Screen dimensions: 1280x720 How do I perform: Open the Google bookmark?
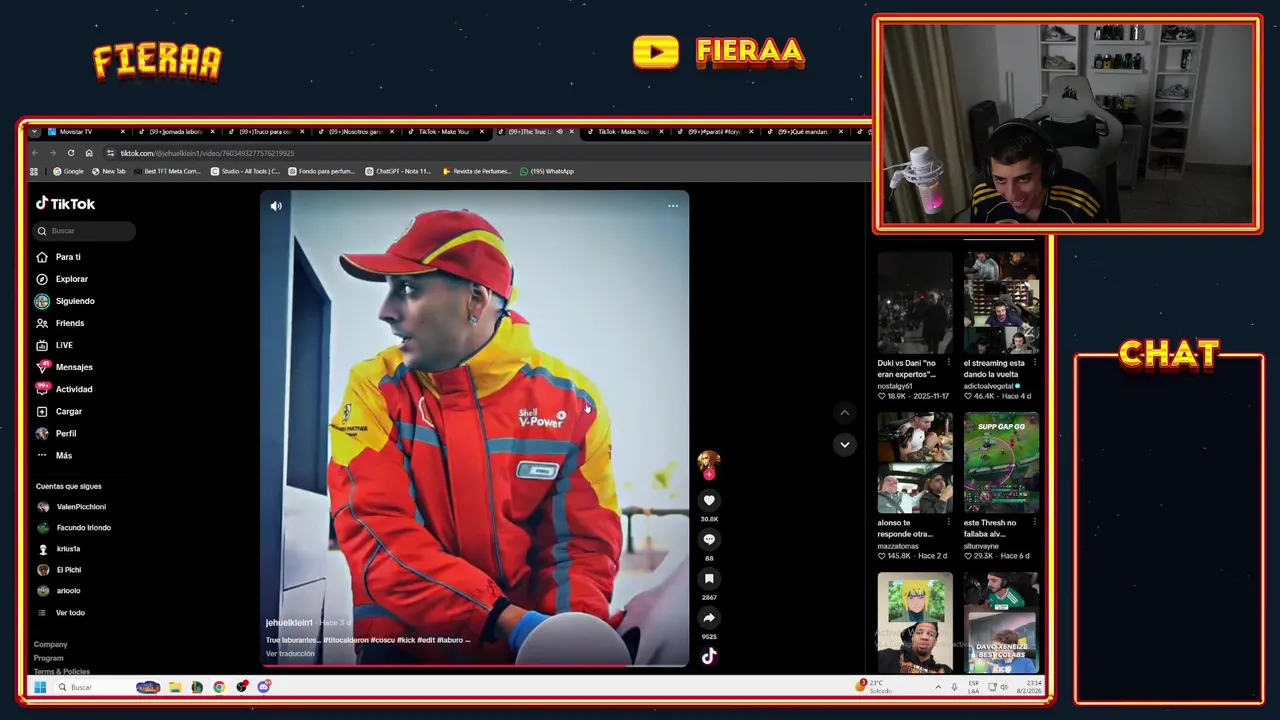pos(68,171)
